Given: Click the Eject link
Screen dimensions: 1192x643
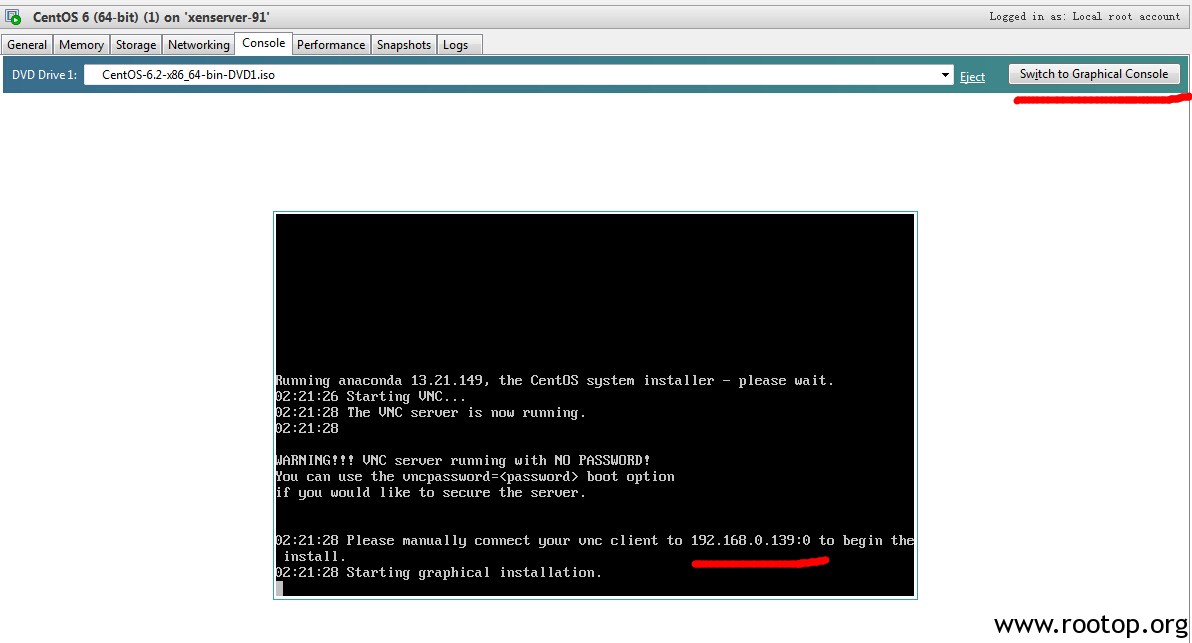Looking at the screenshot, I should pos(972,77).
